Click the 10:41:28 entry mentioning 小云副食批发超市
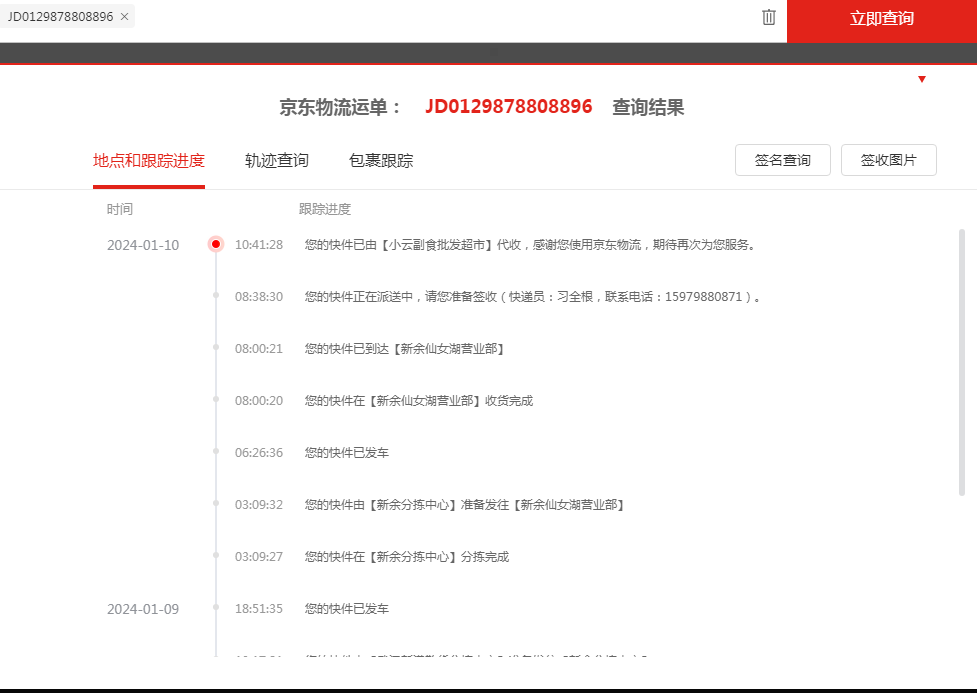Screen dimensions: 977x693 530,245
